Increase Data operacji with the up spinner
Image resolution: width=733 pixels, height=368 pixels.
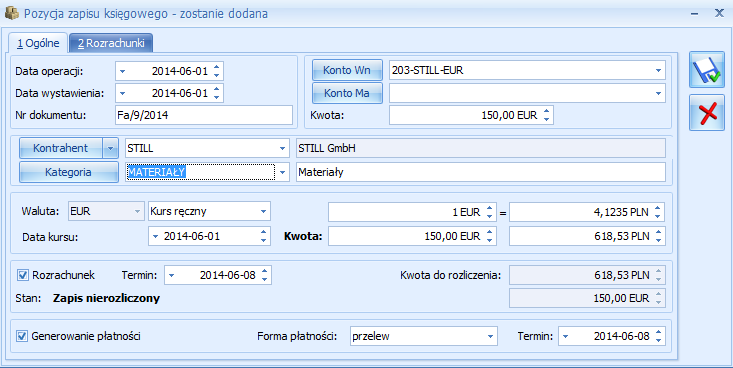(x=216, y=67)
